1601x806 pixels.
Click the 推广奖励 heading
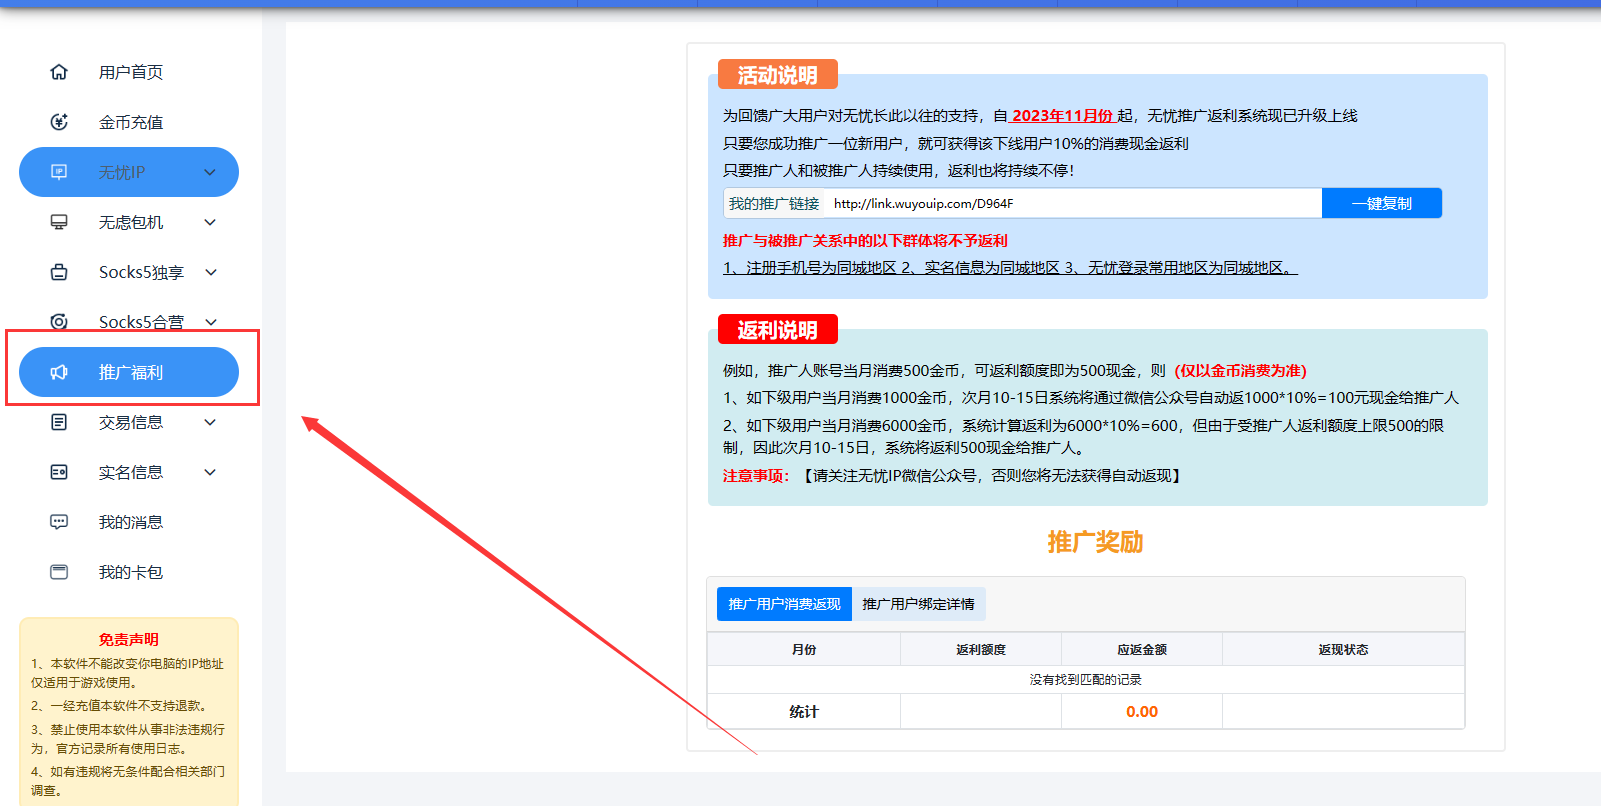click(1095, 542)
